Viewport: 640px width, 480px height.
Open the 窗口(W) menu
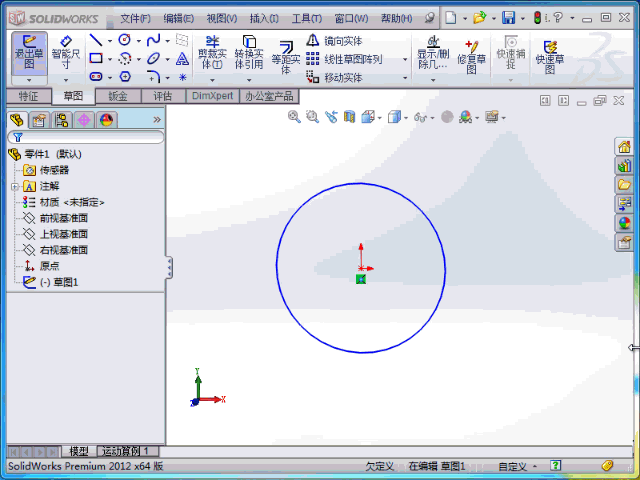pyautogui.click(x=351, y=18)
